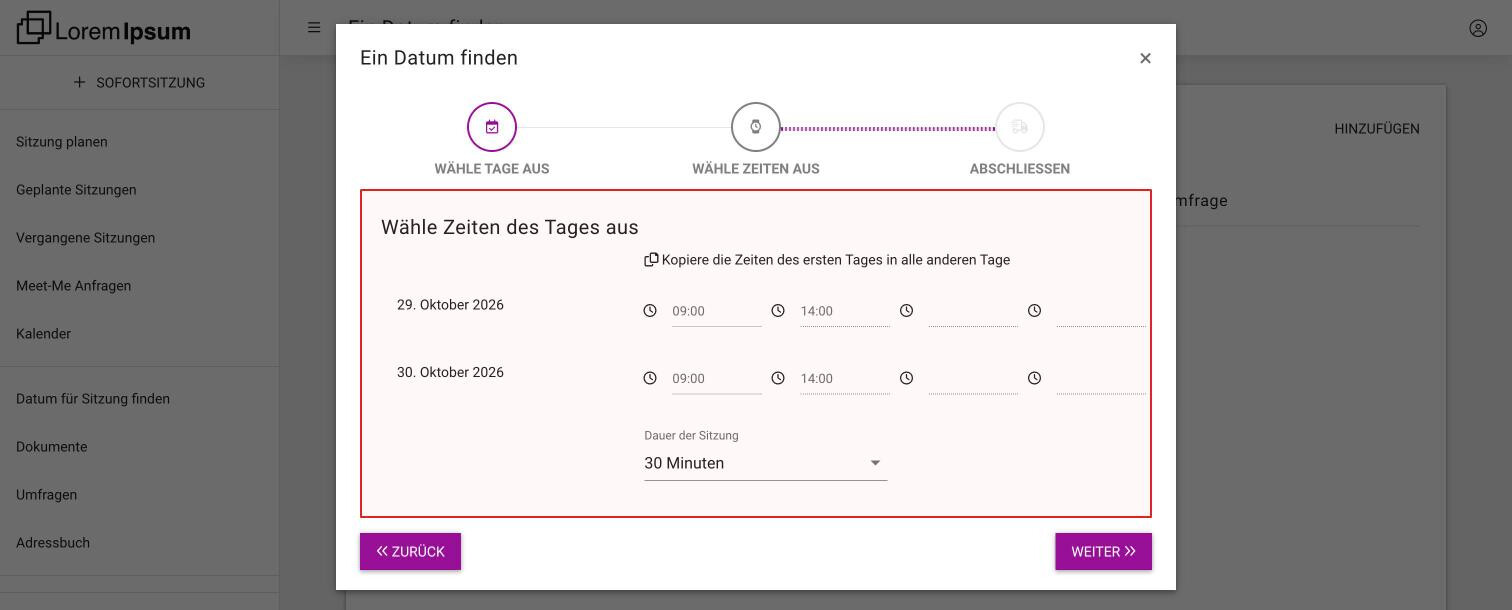Edit the 14:00 time for 30. Oktober
Viewport: 1512px width, 610px height.
tap(845, 378)
